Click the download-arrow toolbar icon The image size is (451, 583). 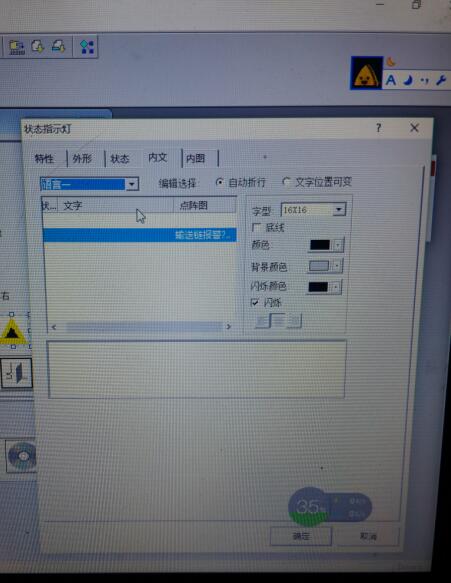[38, 46]
